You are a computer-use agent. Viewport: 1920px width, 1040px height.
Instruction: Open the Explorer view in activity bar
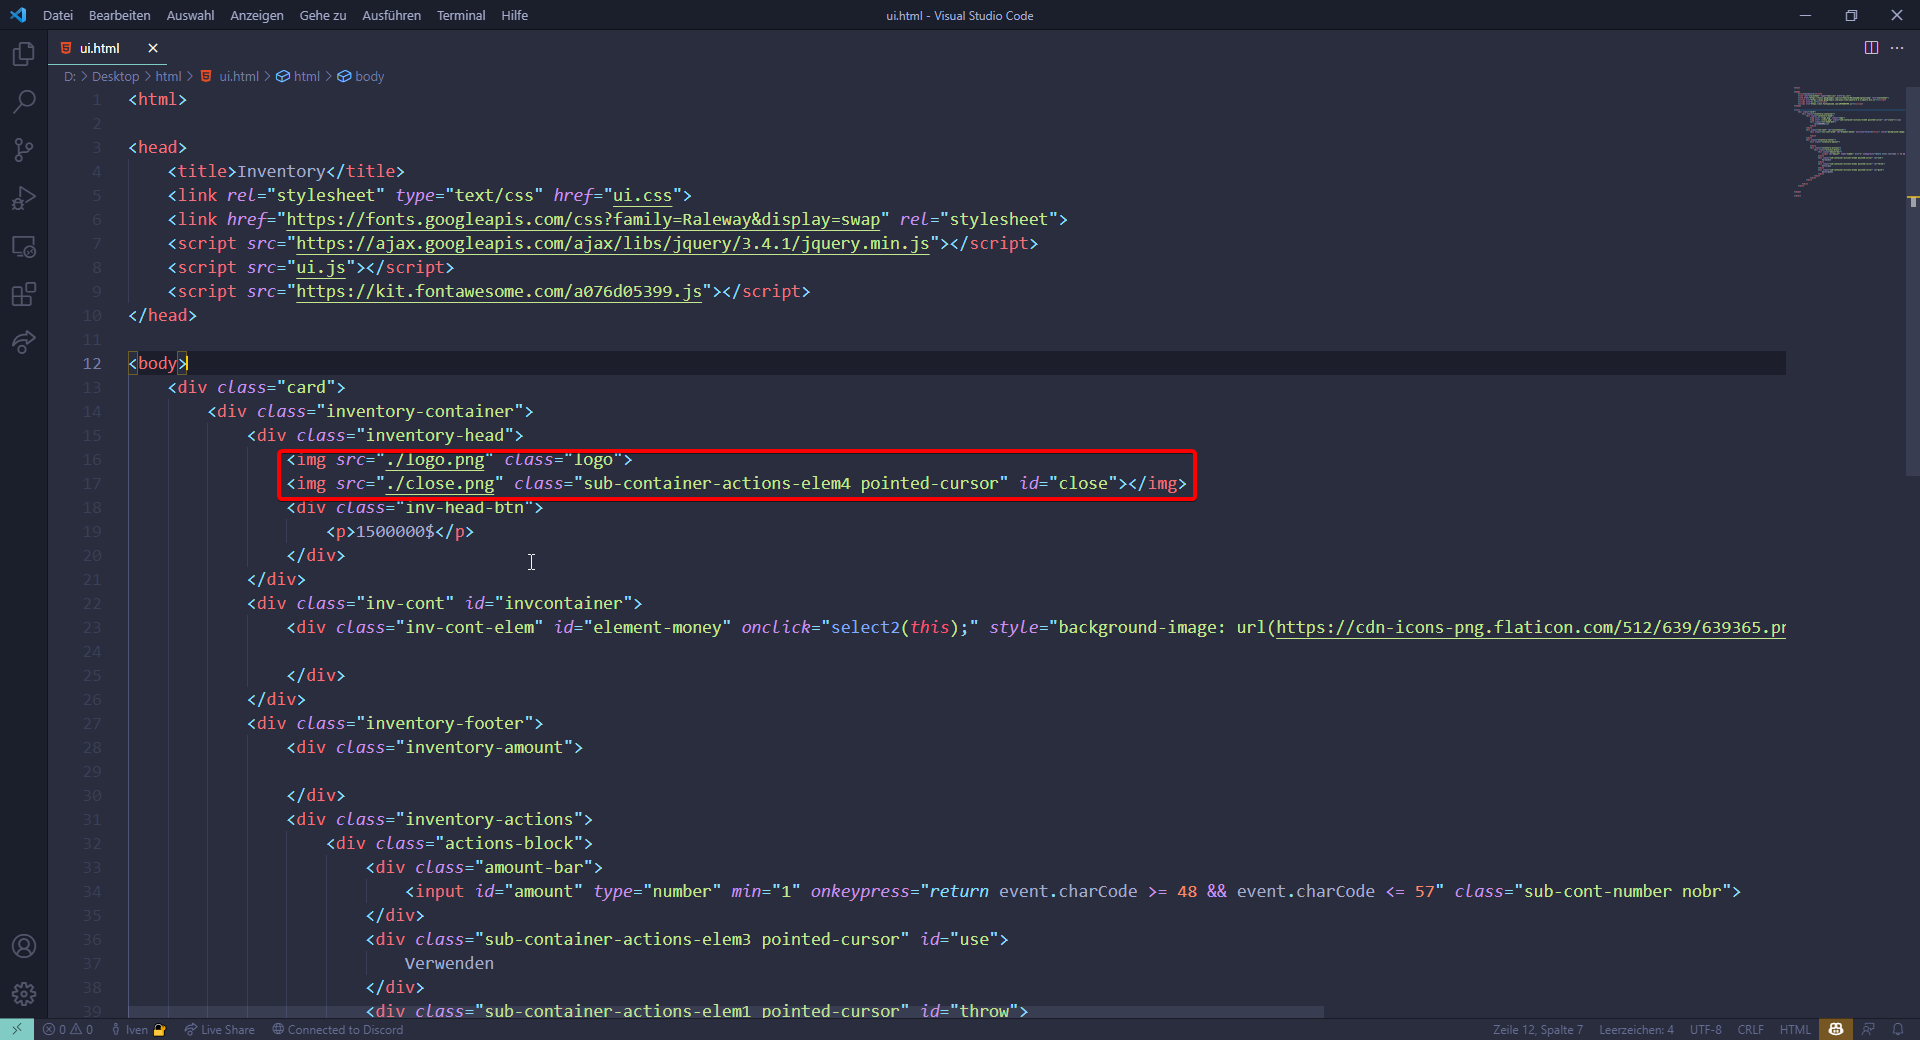(x=24, y=54)
